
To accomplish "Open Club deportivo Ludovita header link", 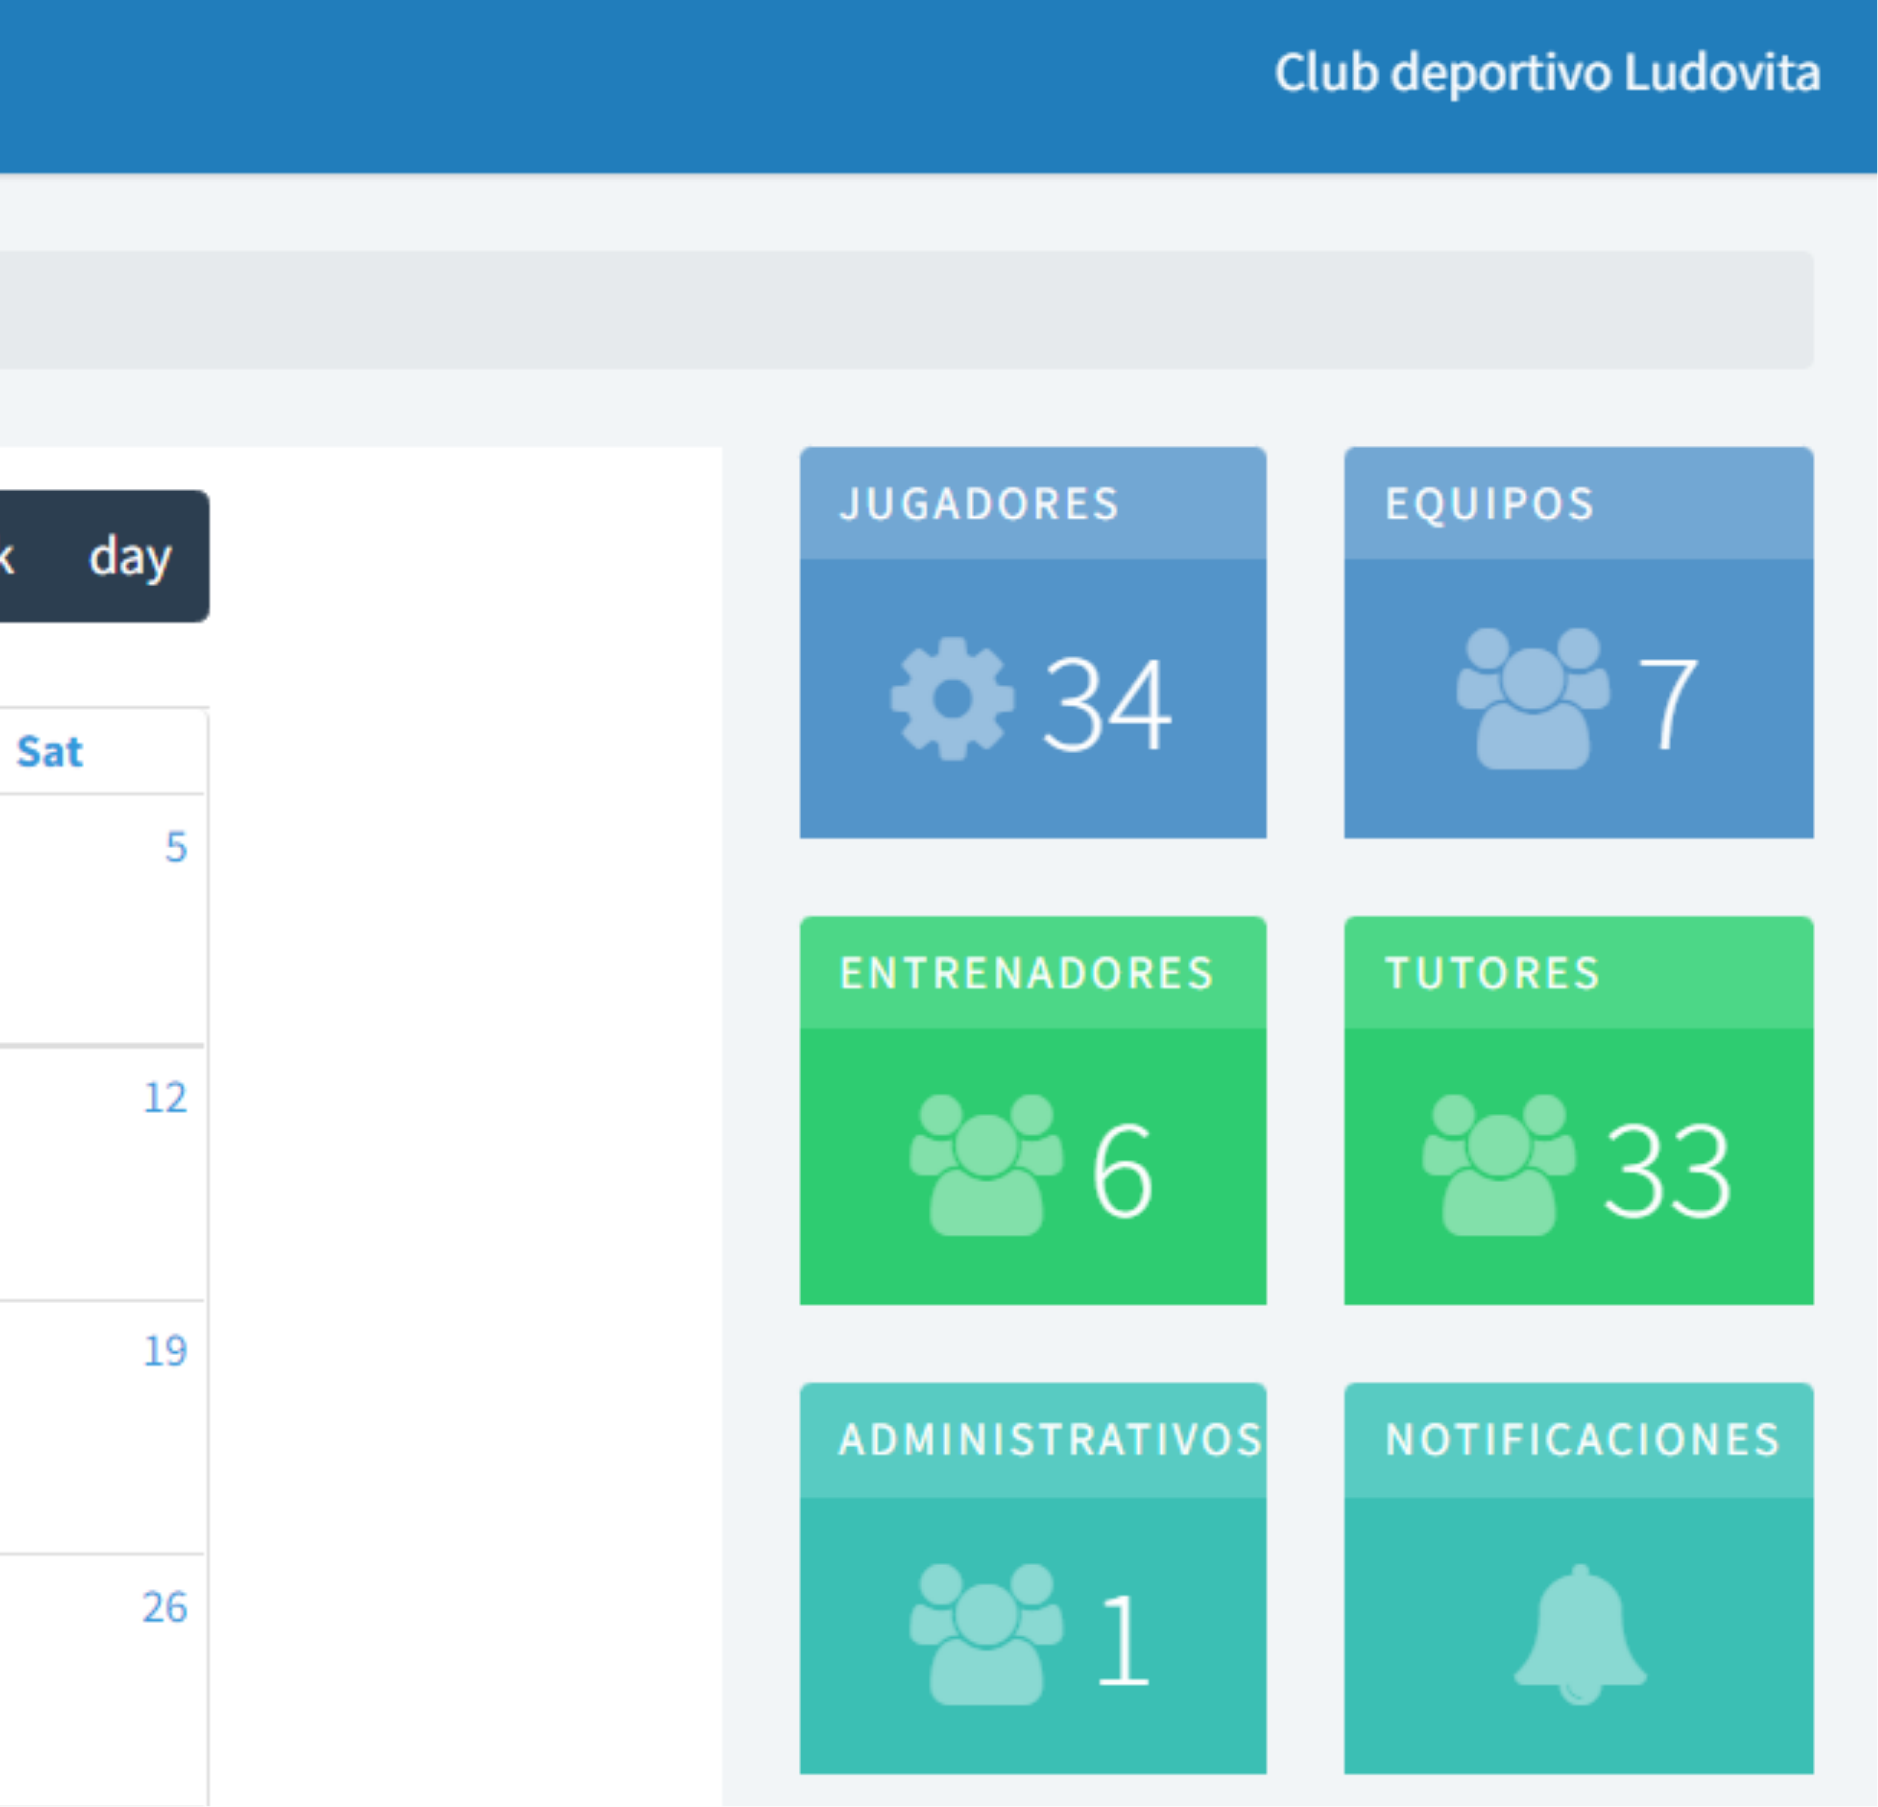I will [1546, 73].
